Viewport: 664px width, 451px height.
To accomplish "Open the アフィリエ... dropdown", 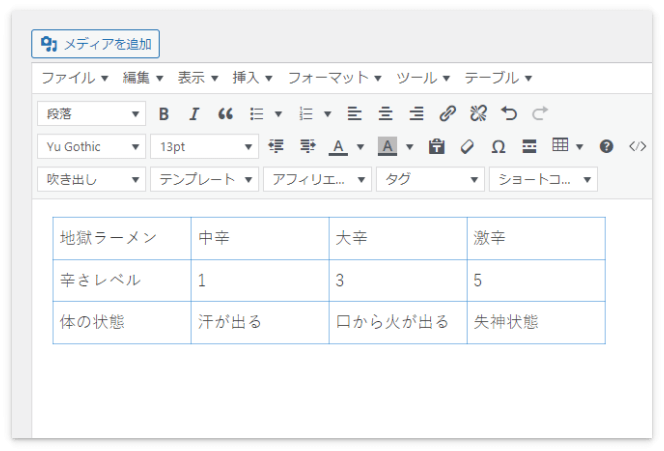I will (318, 179).
